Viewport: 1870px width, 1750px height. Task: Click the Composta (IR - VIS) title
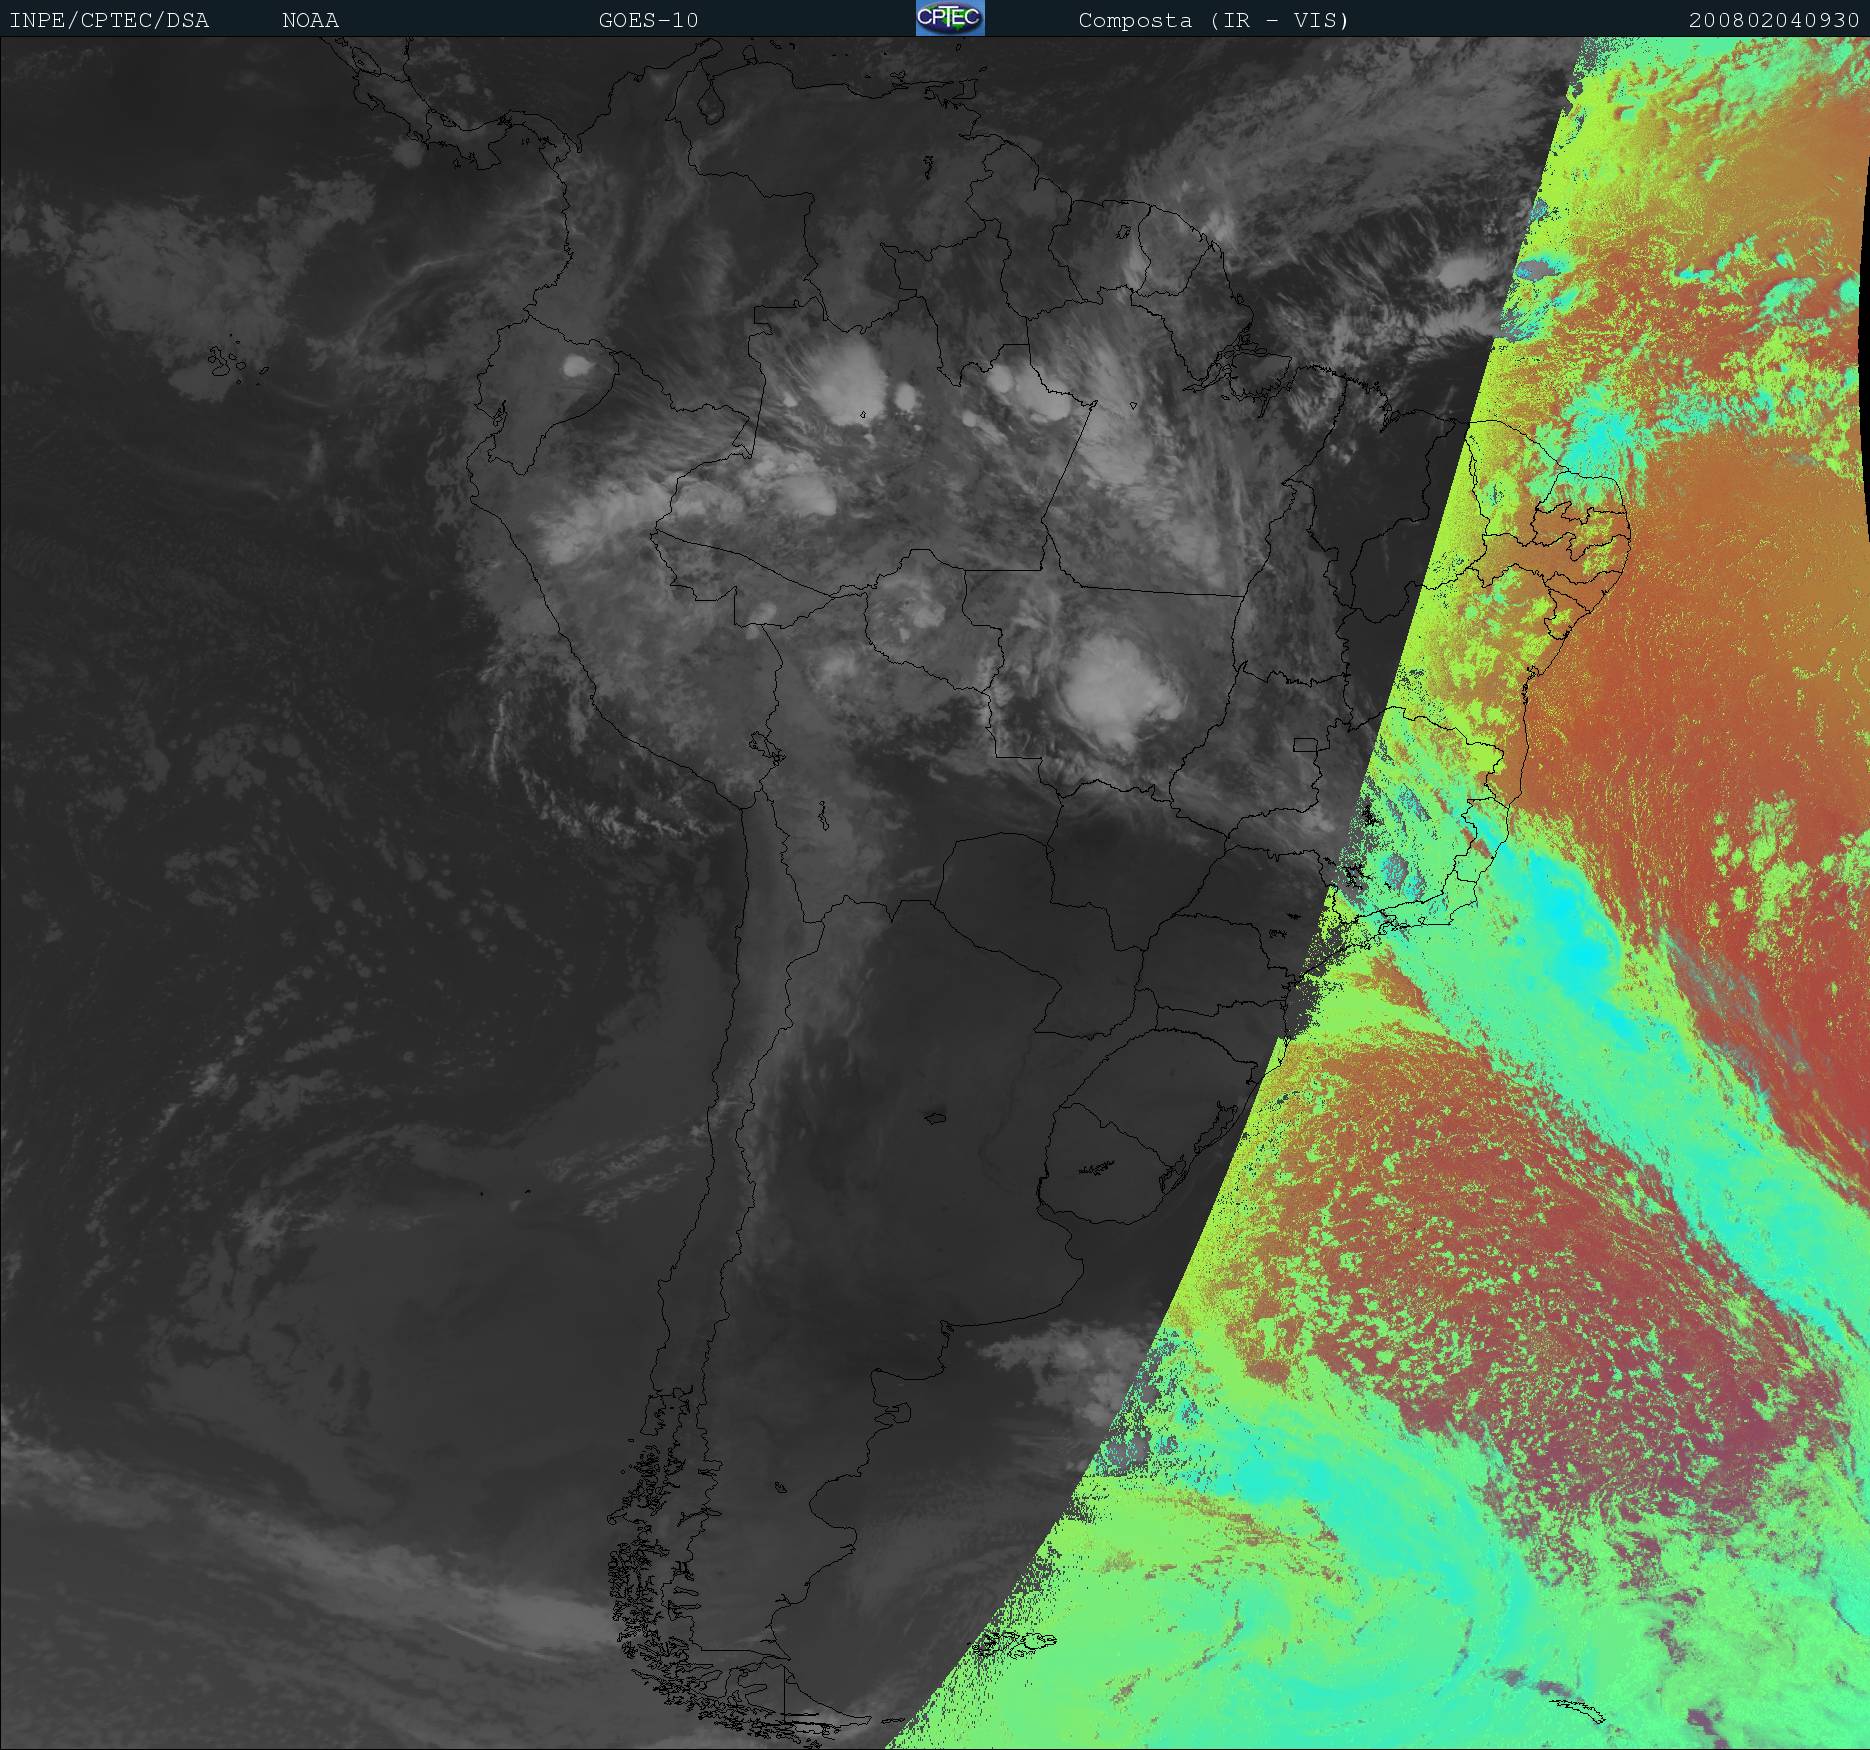point(1213,20)
